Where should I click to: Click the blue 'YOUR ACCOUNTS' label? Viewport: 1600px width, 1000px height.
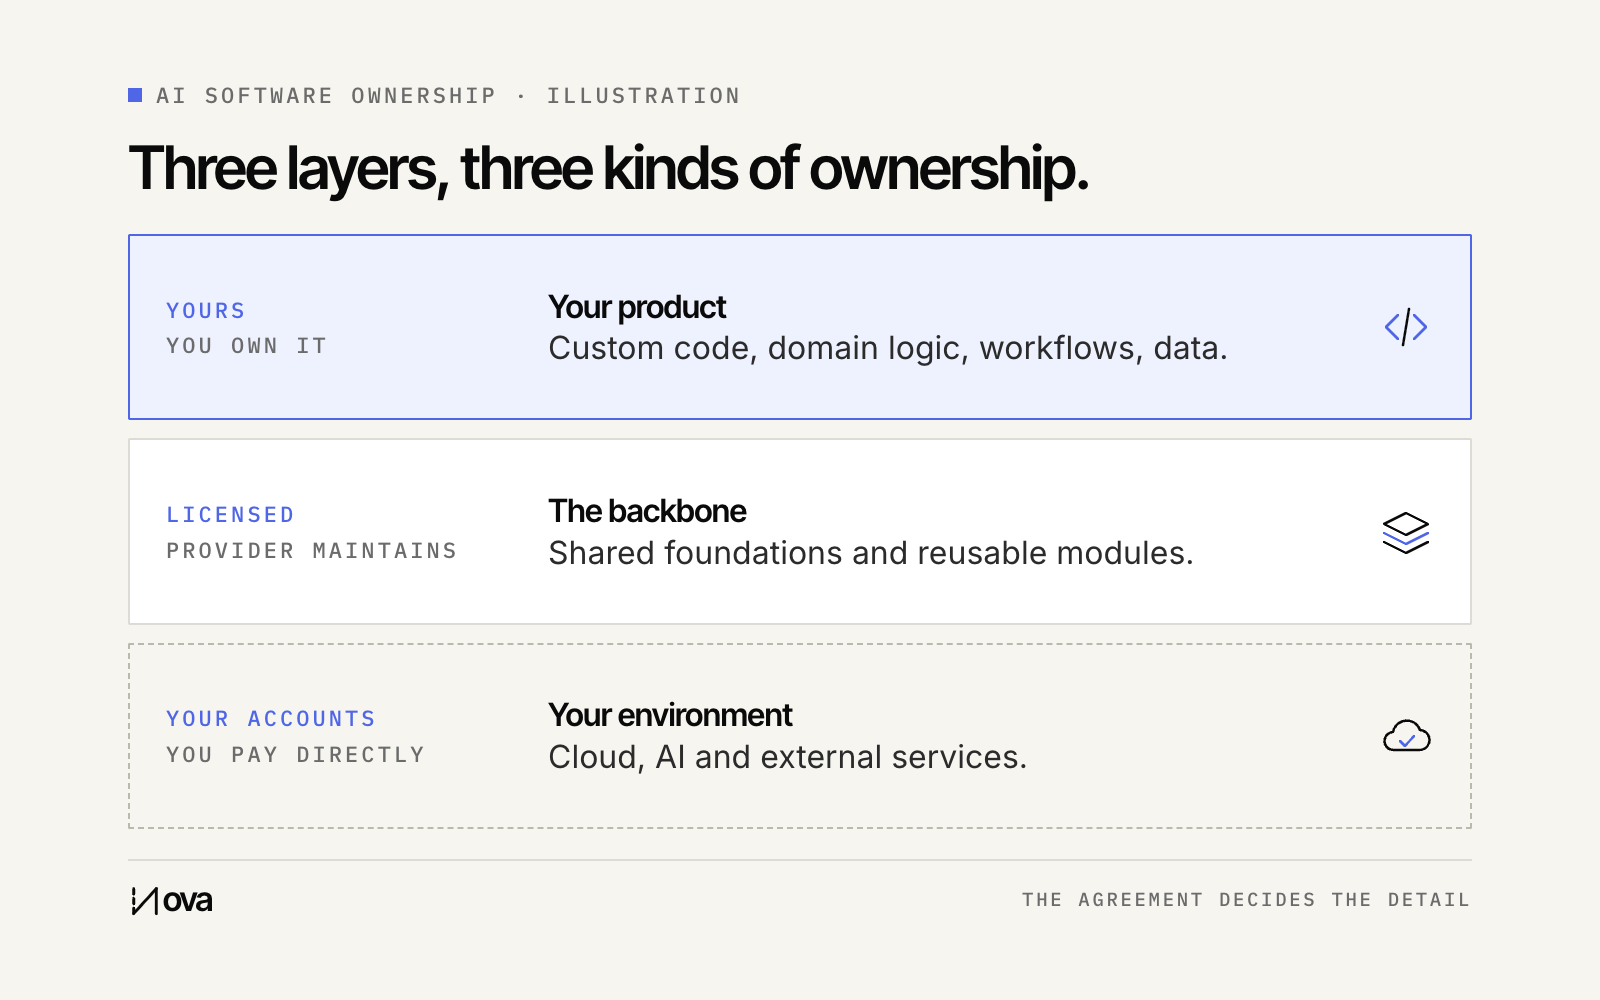point(271,719)
